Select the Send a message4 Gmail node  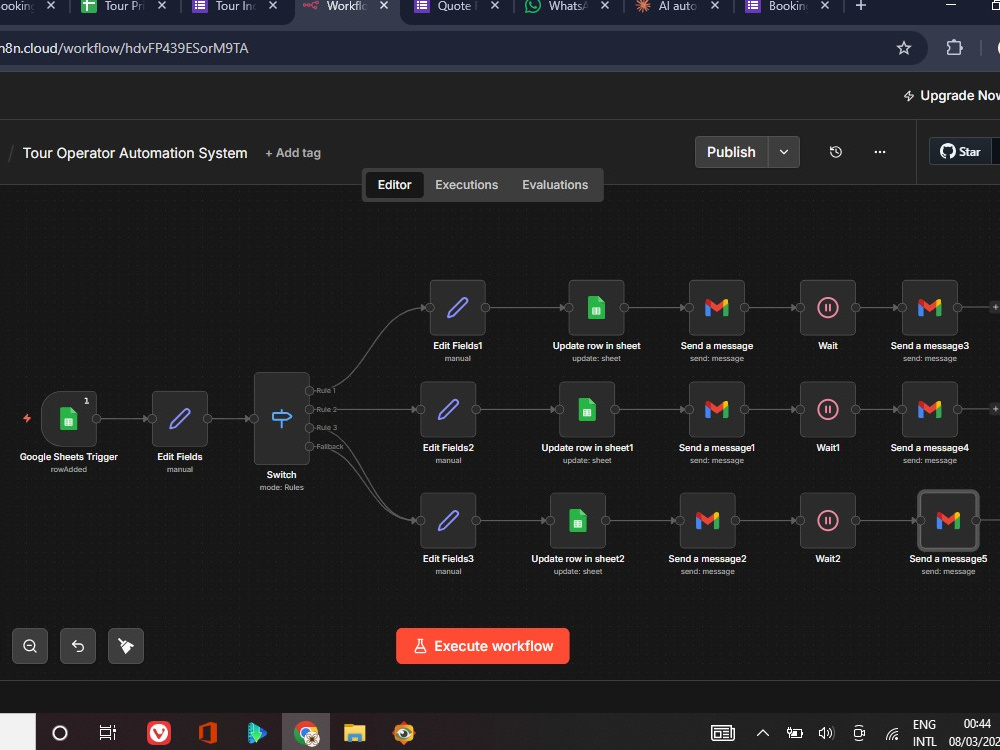point(930,409)
